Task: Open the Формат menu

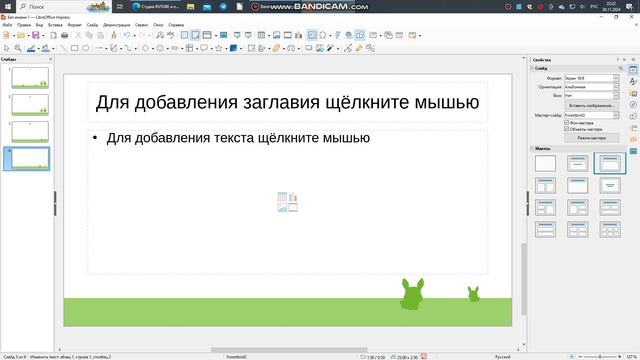Action: point(74,25)
